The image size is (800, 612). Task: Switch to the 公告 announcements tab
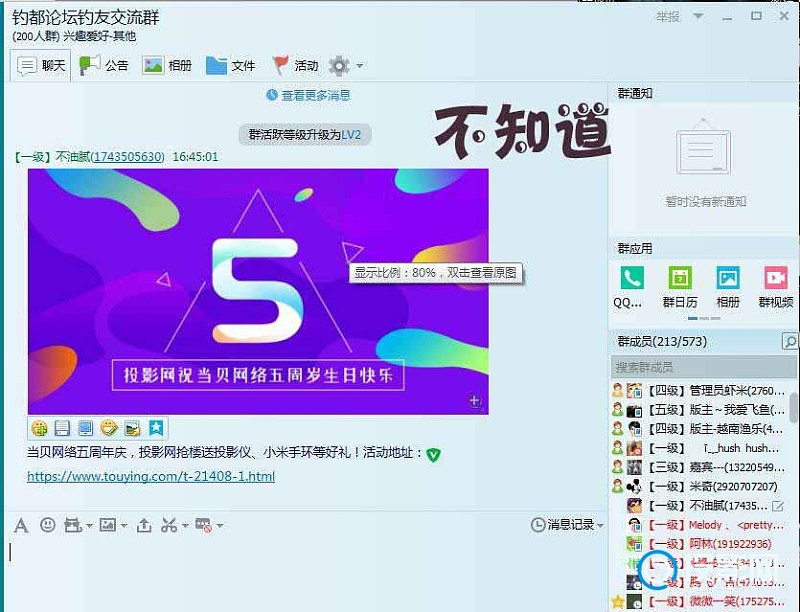coord(105,66)
